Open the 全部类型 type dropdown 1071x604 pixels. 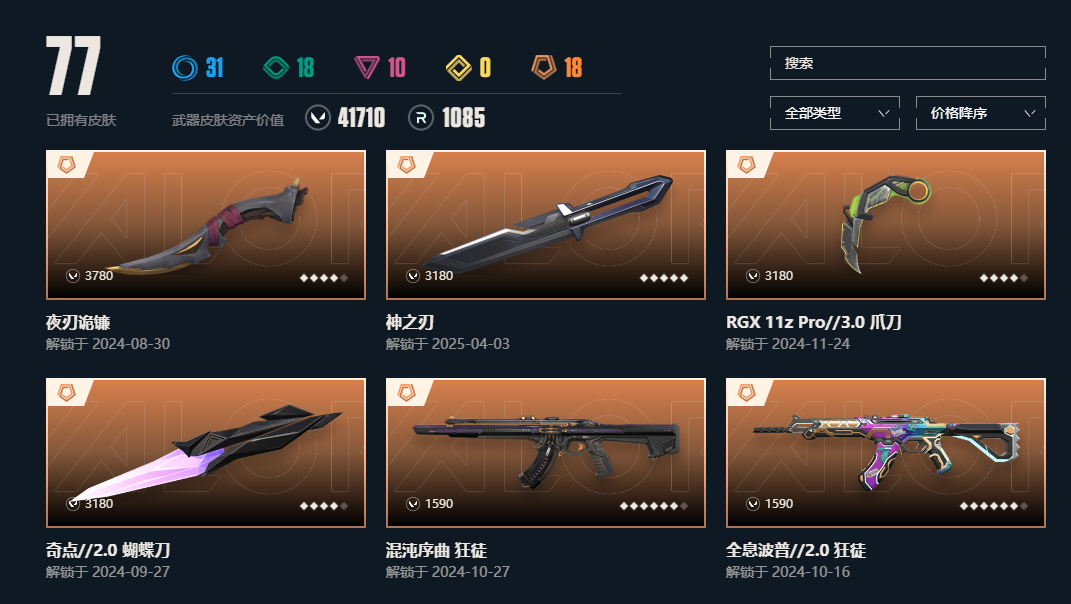coord(835,113)
